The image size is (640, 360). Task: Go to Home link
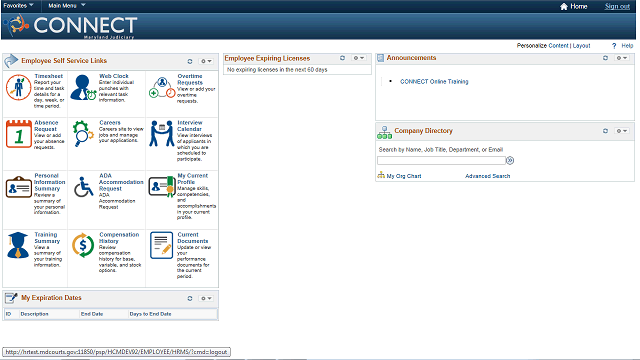pyautogui.click(x=579, y=6)
